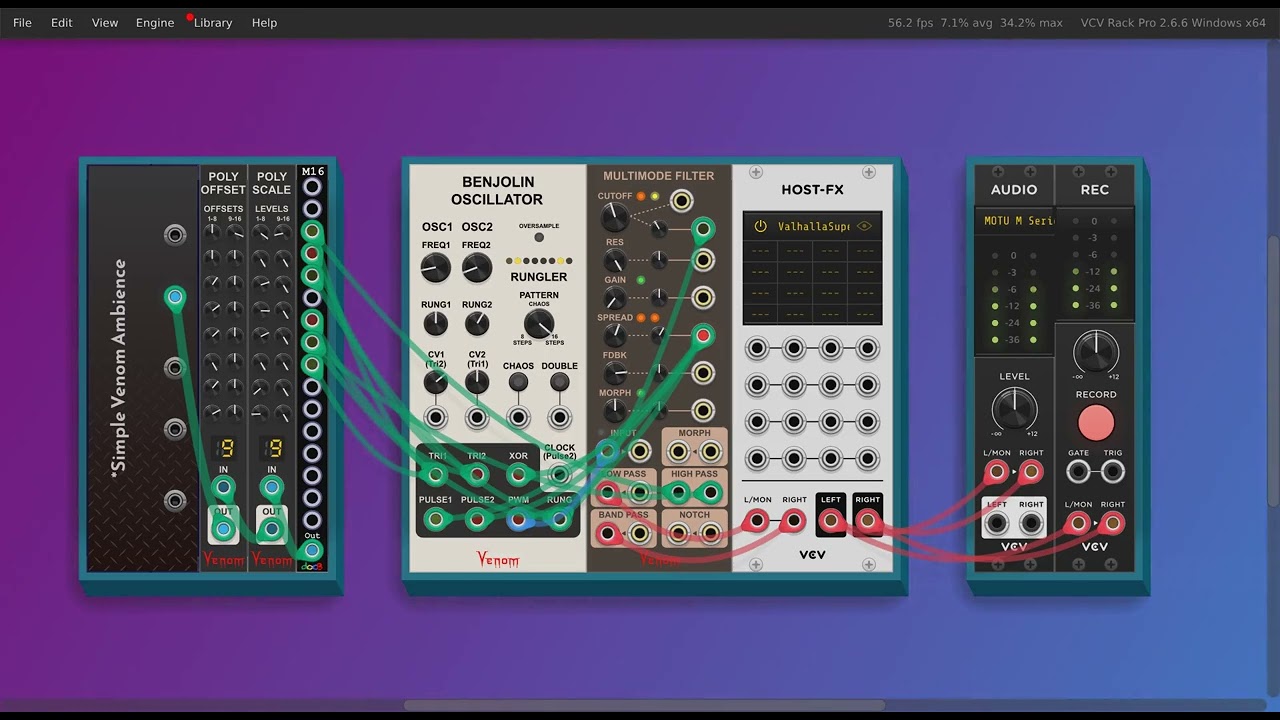Screen dimensions: 1280x720
Task: Click the red SPREAD CV input jack
Action: click(703, 336)
